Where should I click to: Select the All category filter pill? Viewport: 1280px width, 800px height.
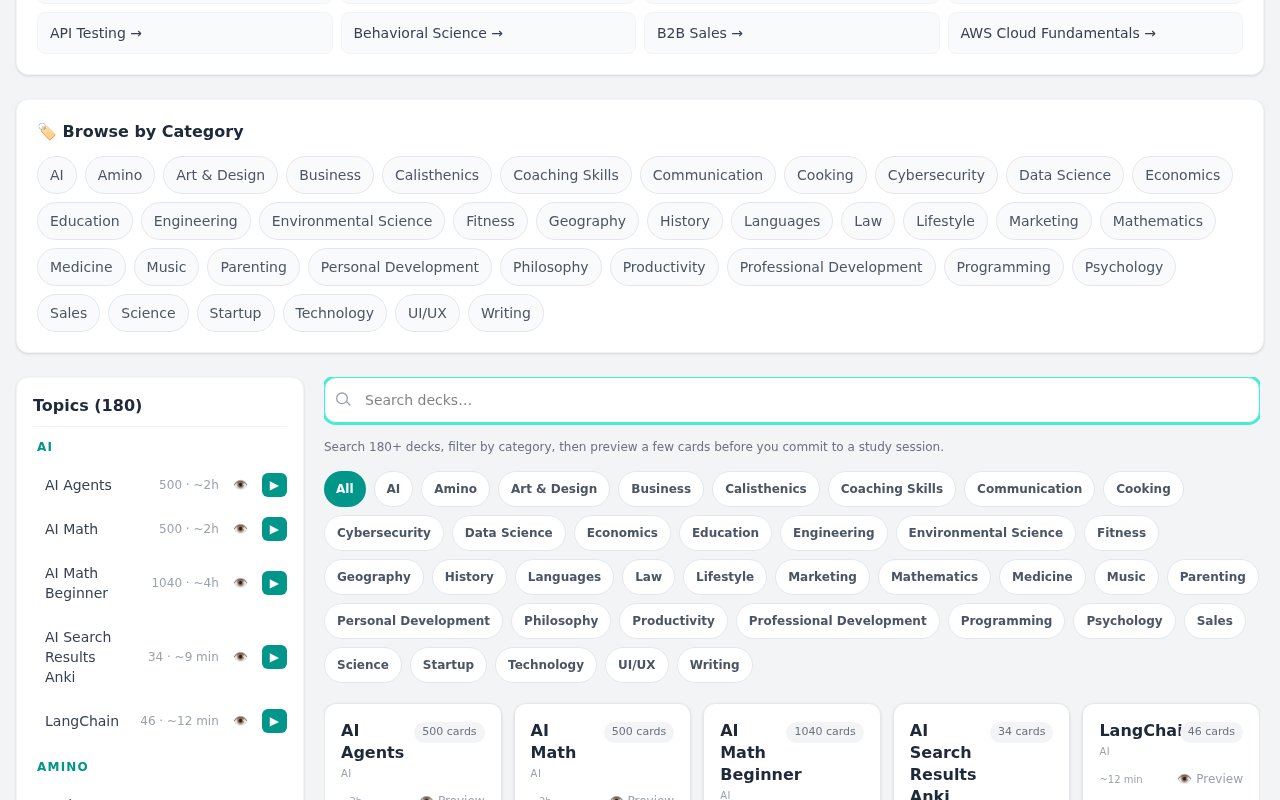coord(344,489)
